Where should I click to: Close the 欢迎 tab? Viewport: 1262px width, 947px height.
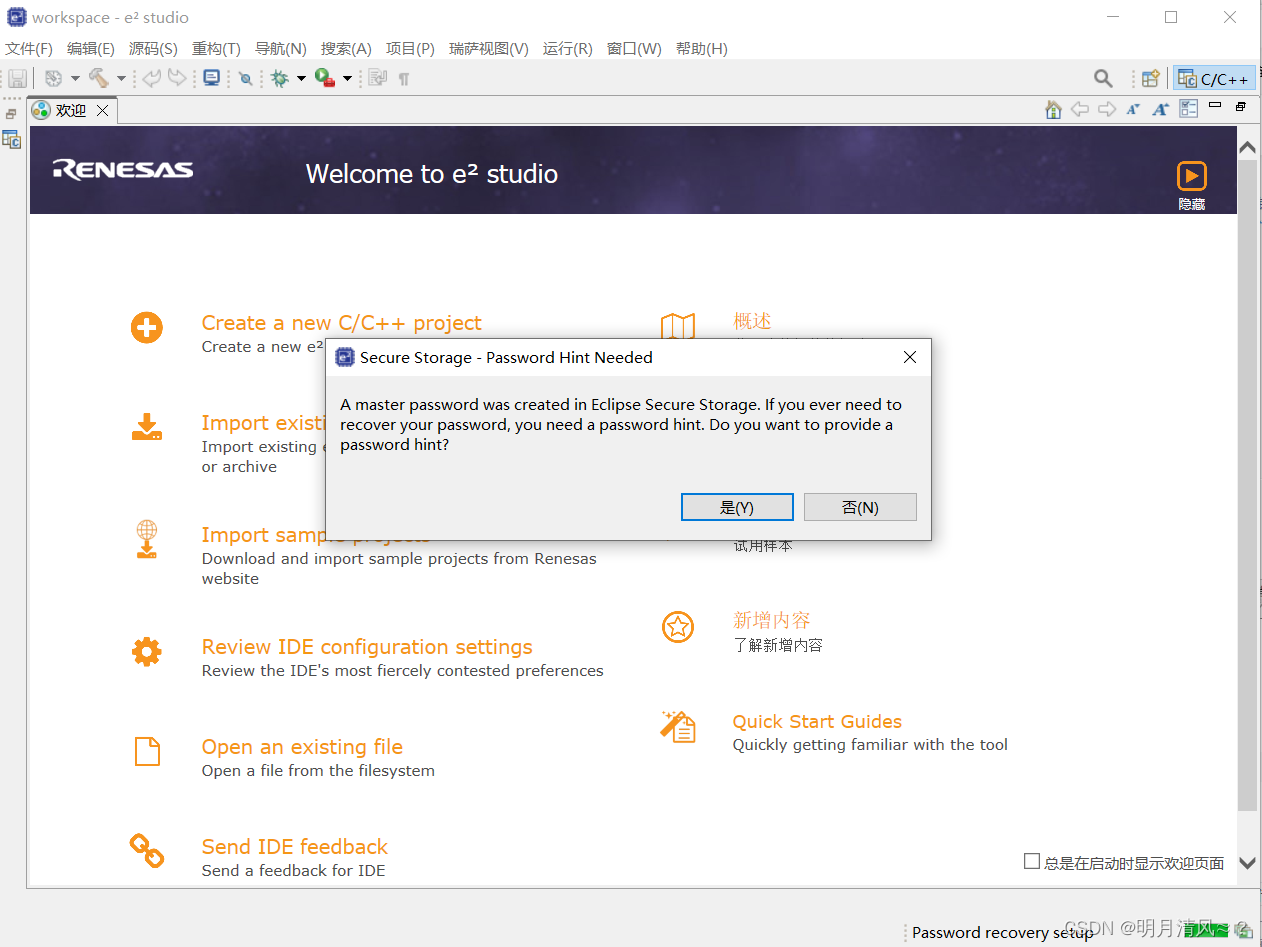102,110
